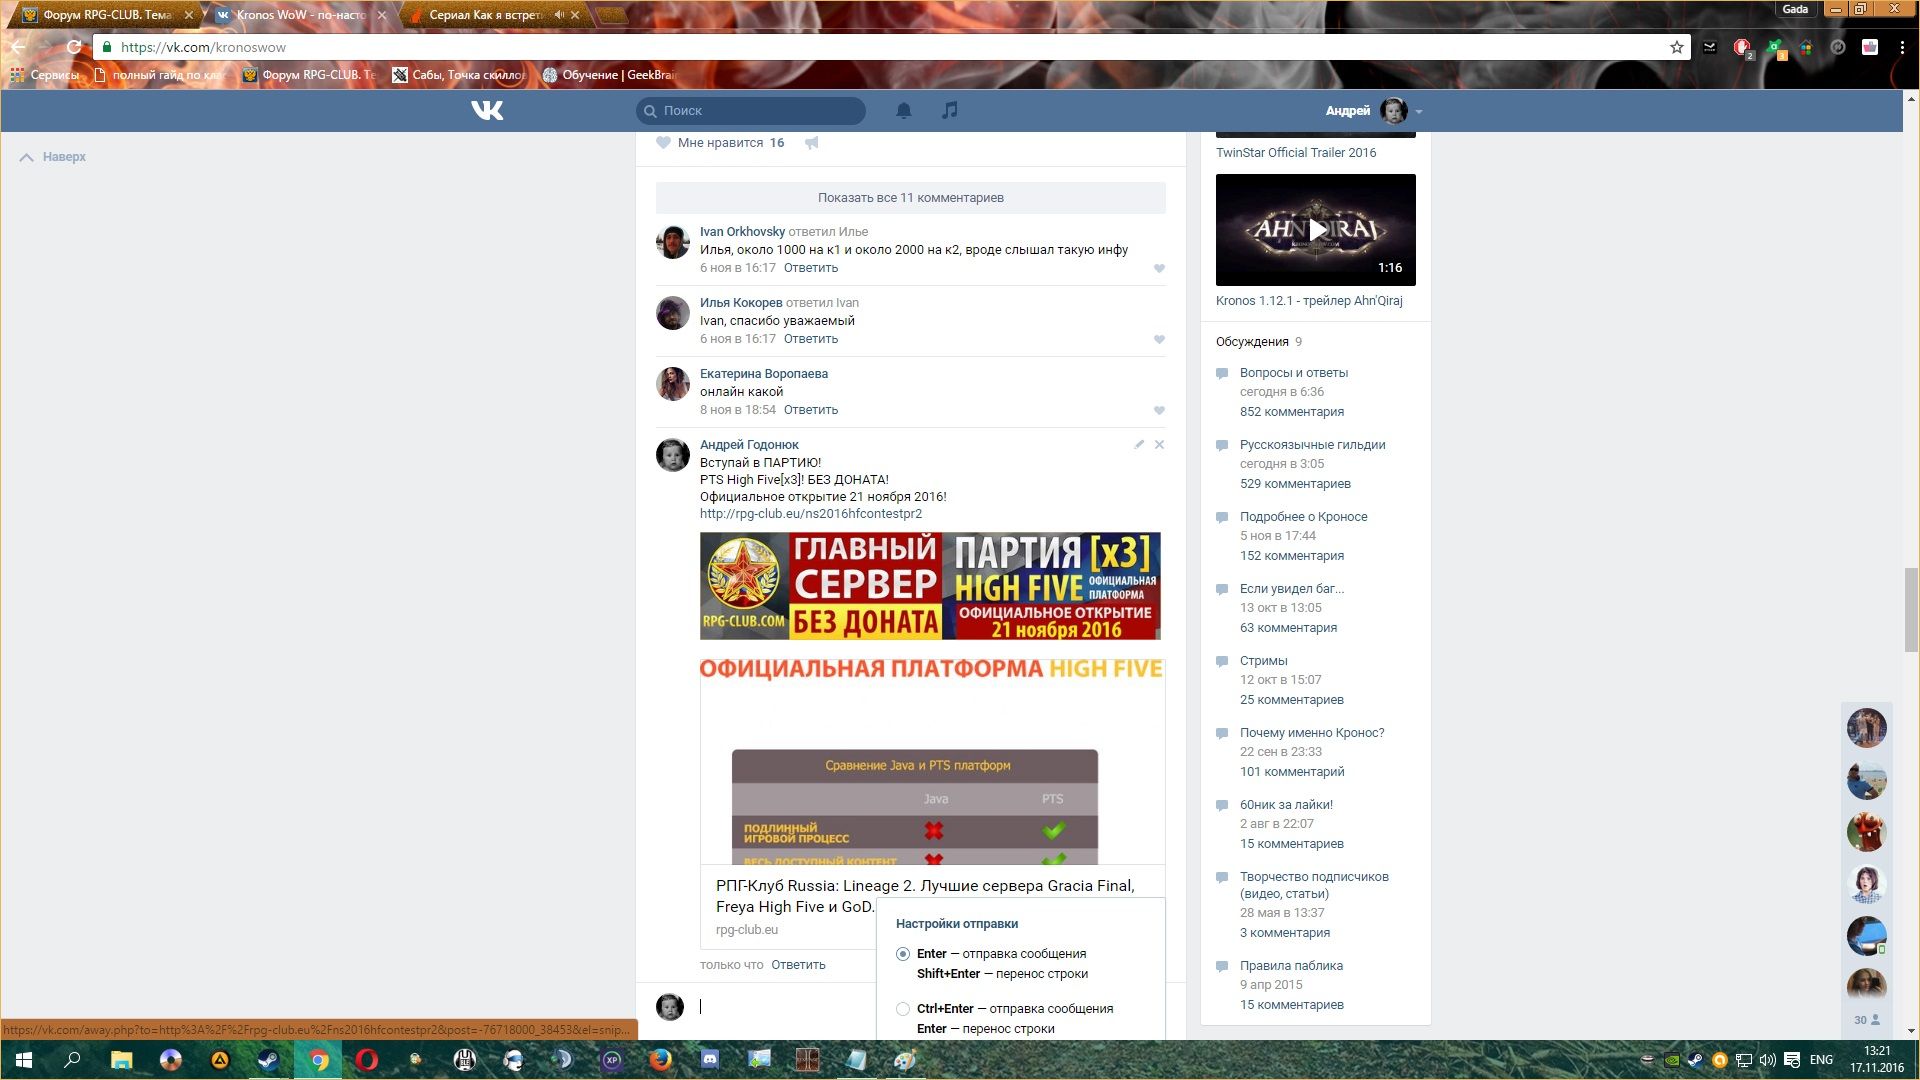The width and height of the screenshot is (1920, 1080).
Task: Open the Windows Start menu
Action: click(24, 1060)
